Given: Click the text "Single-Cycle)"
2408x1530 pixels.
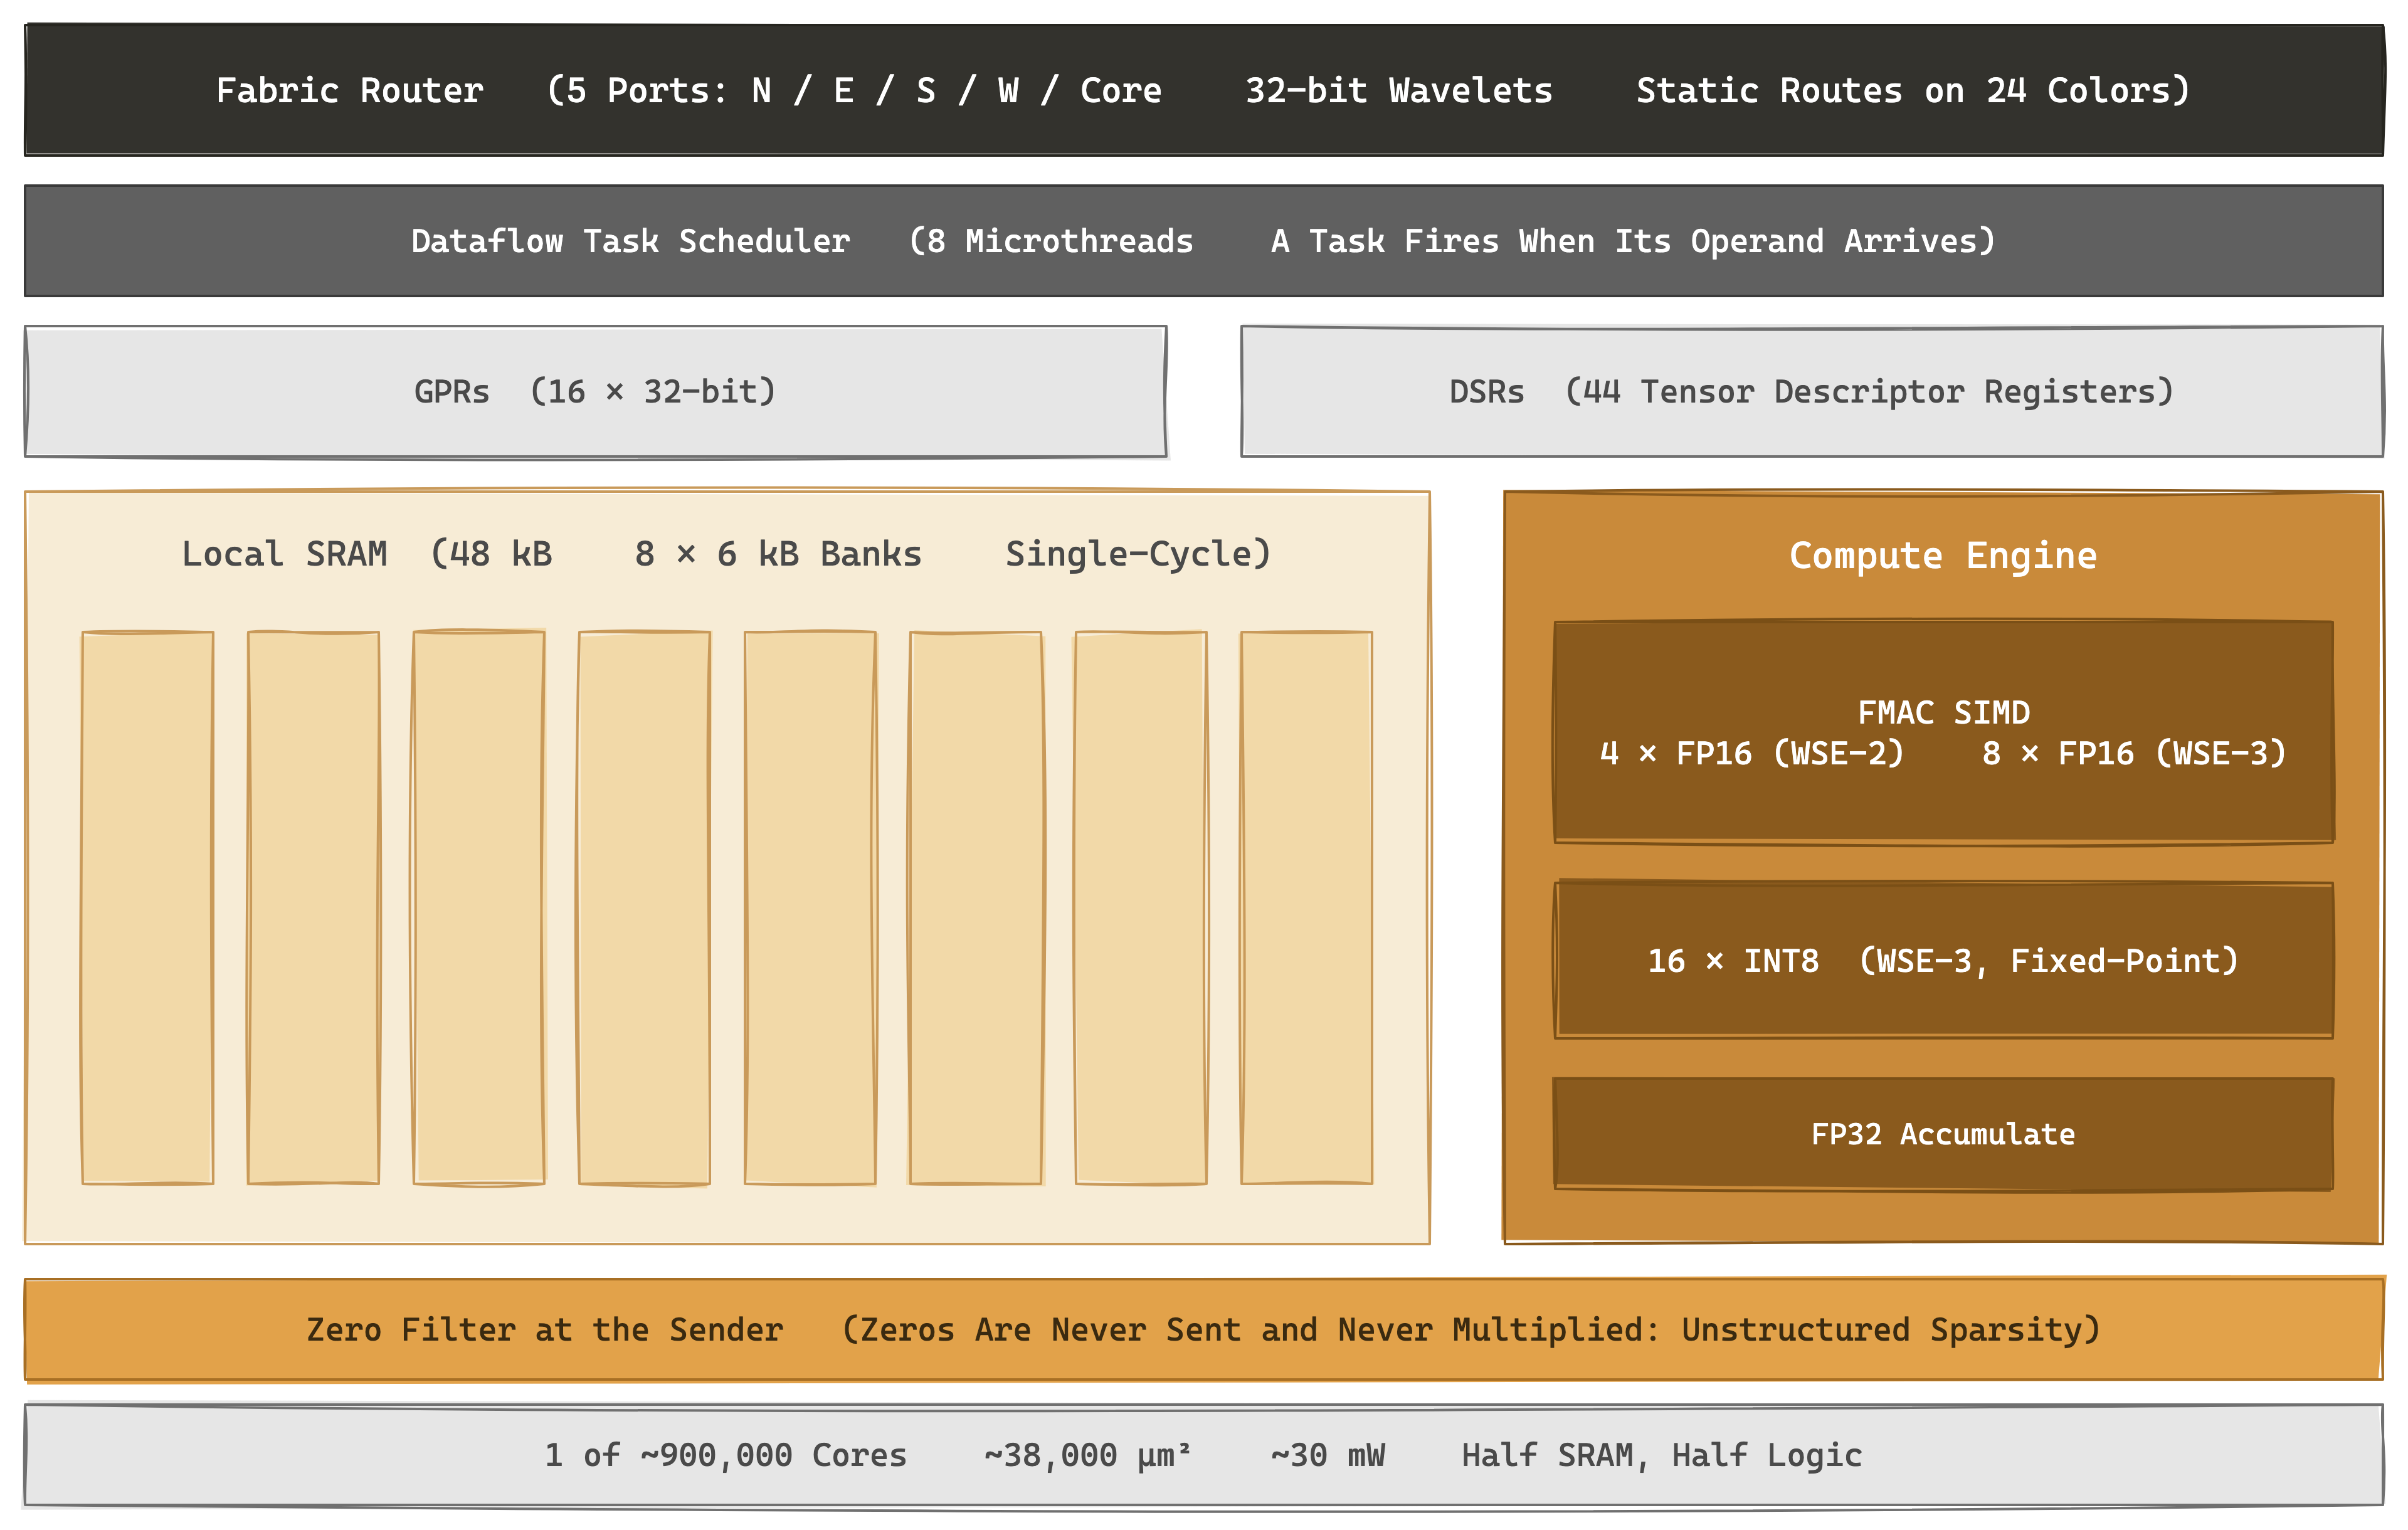Looking at the screenshot, I should tap(1138, 554).
